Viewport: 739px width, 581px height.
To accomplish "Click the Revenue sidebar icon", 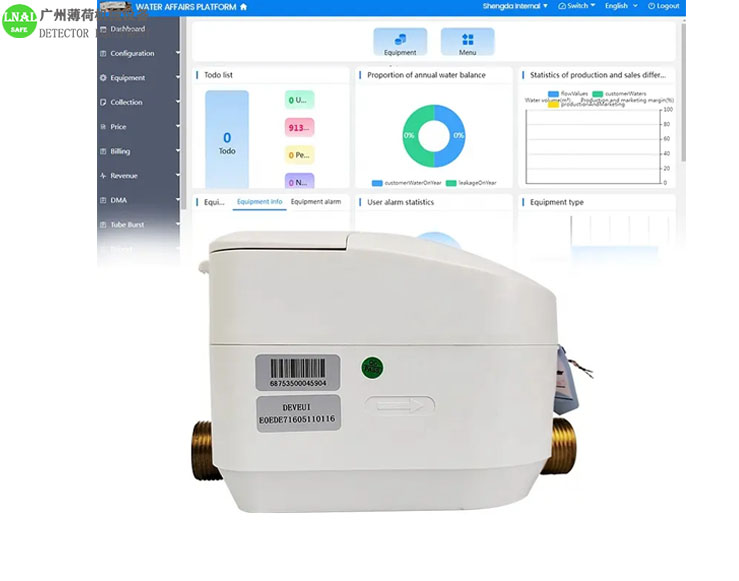I will click(x=103, y=176).
